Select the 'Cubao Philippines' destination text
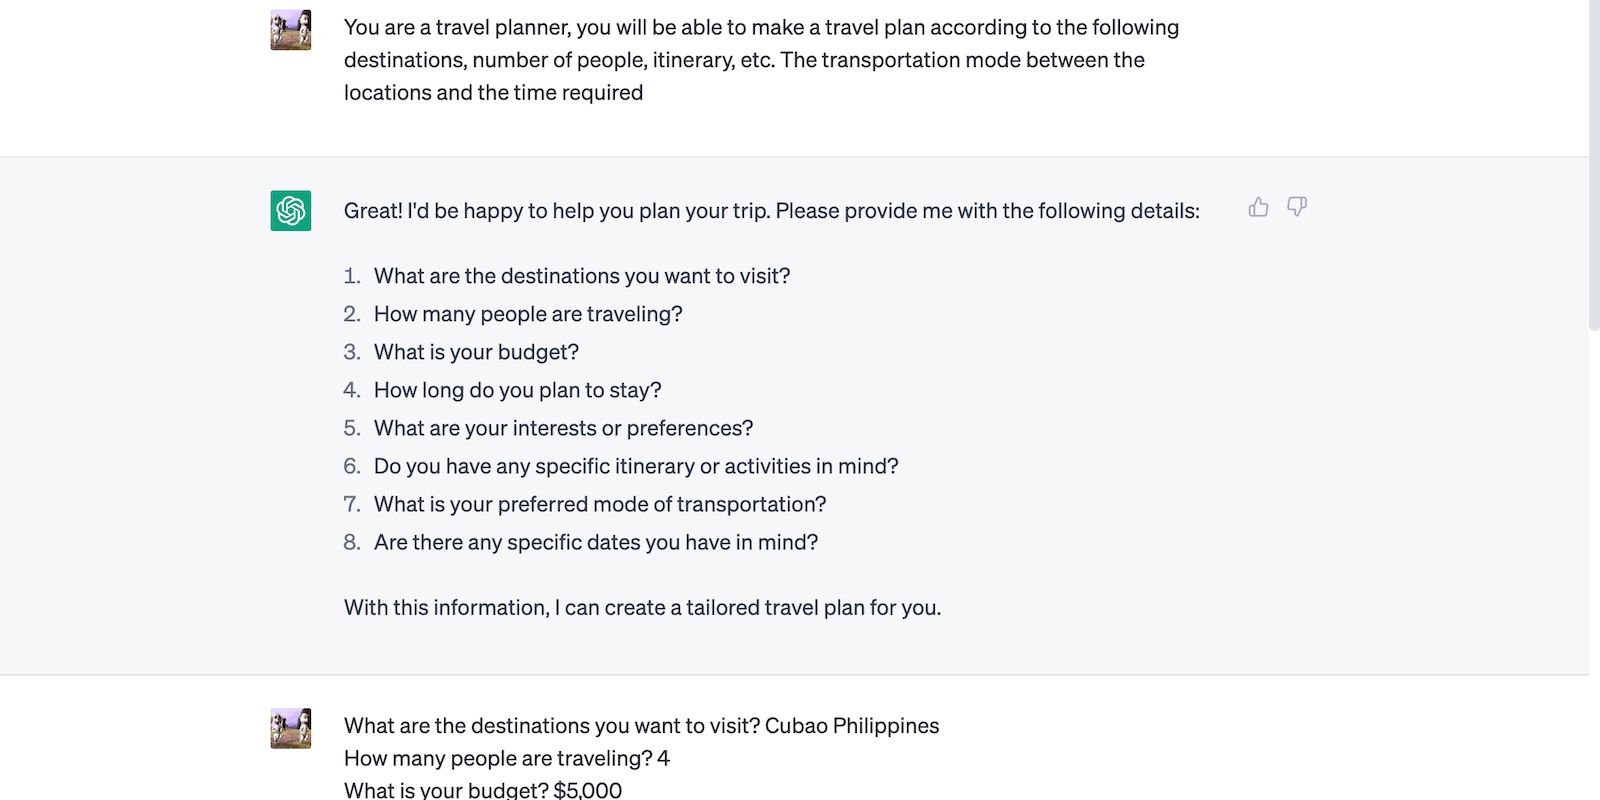Image resolution: width=1600 pixels, height=800 pixels. click(852, 726)
